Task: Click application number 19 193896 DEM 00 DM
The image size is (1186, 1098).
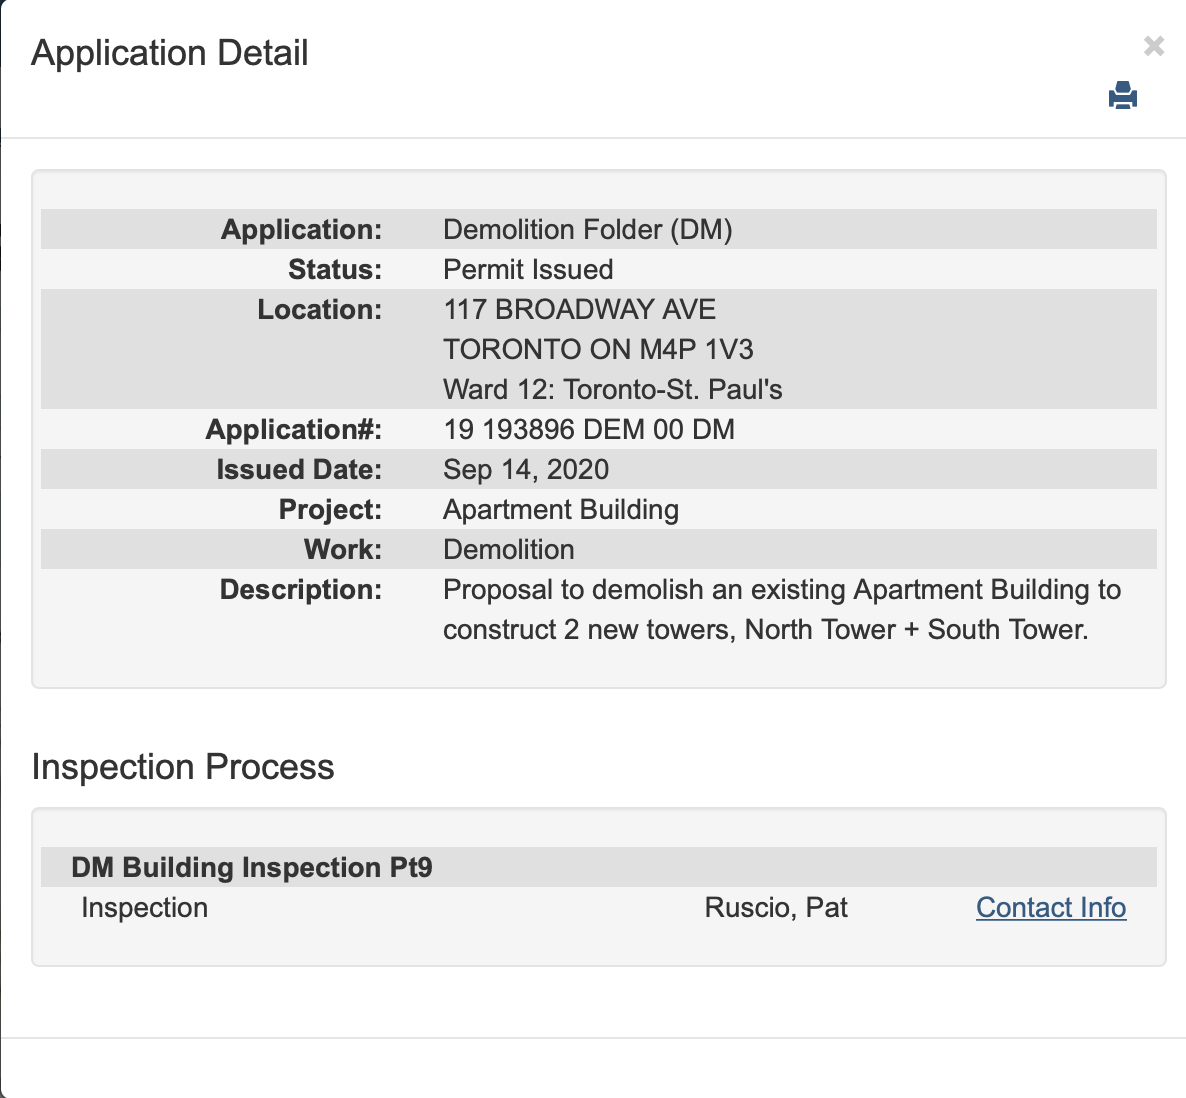Action: coord(589,429)
